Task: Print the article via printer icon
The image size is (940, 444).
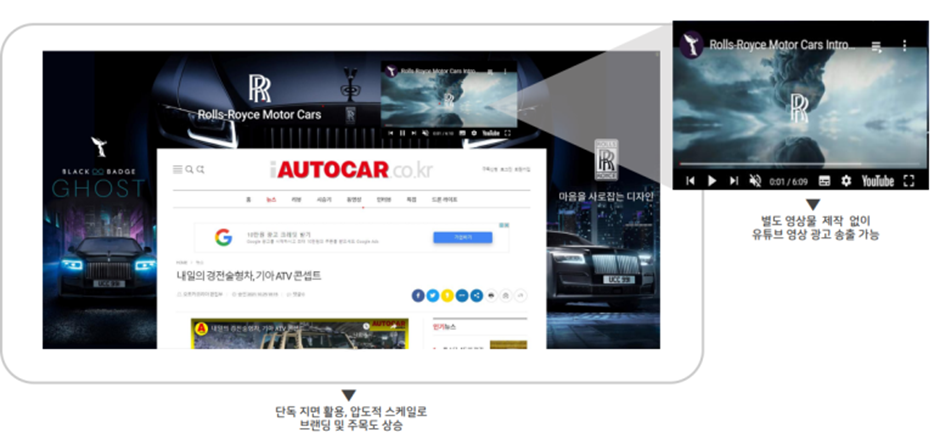Action: [x=491, y=295]
